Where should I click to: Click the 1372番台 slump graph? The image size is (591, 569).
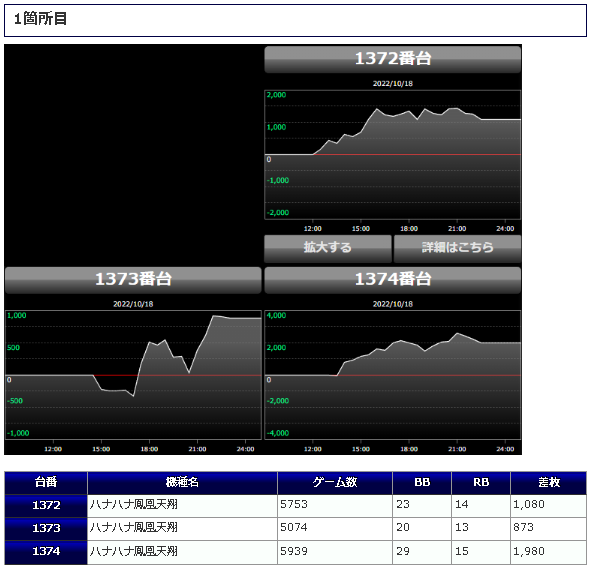392,154
